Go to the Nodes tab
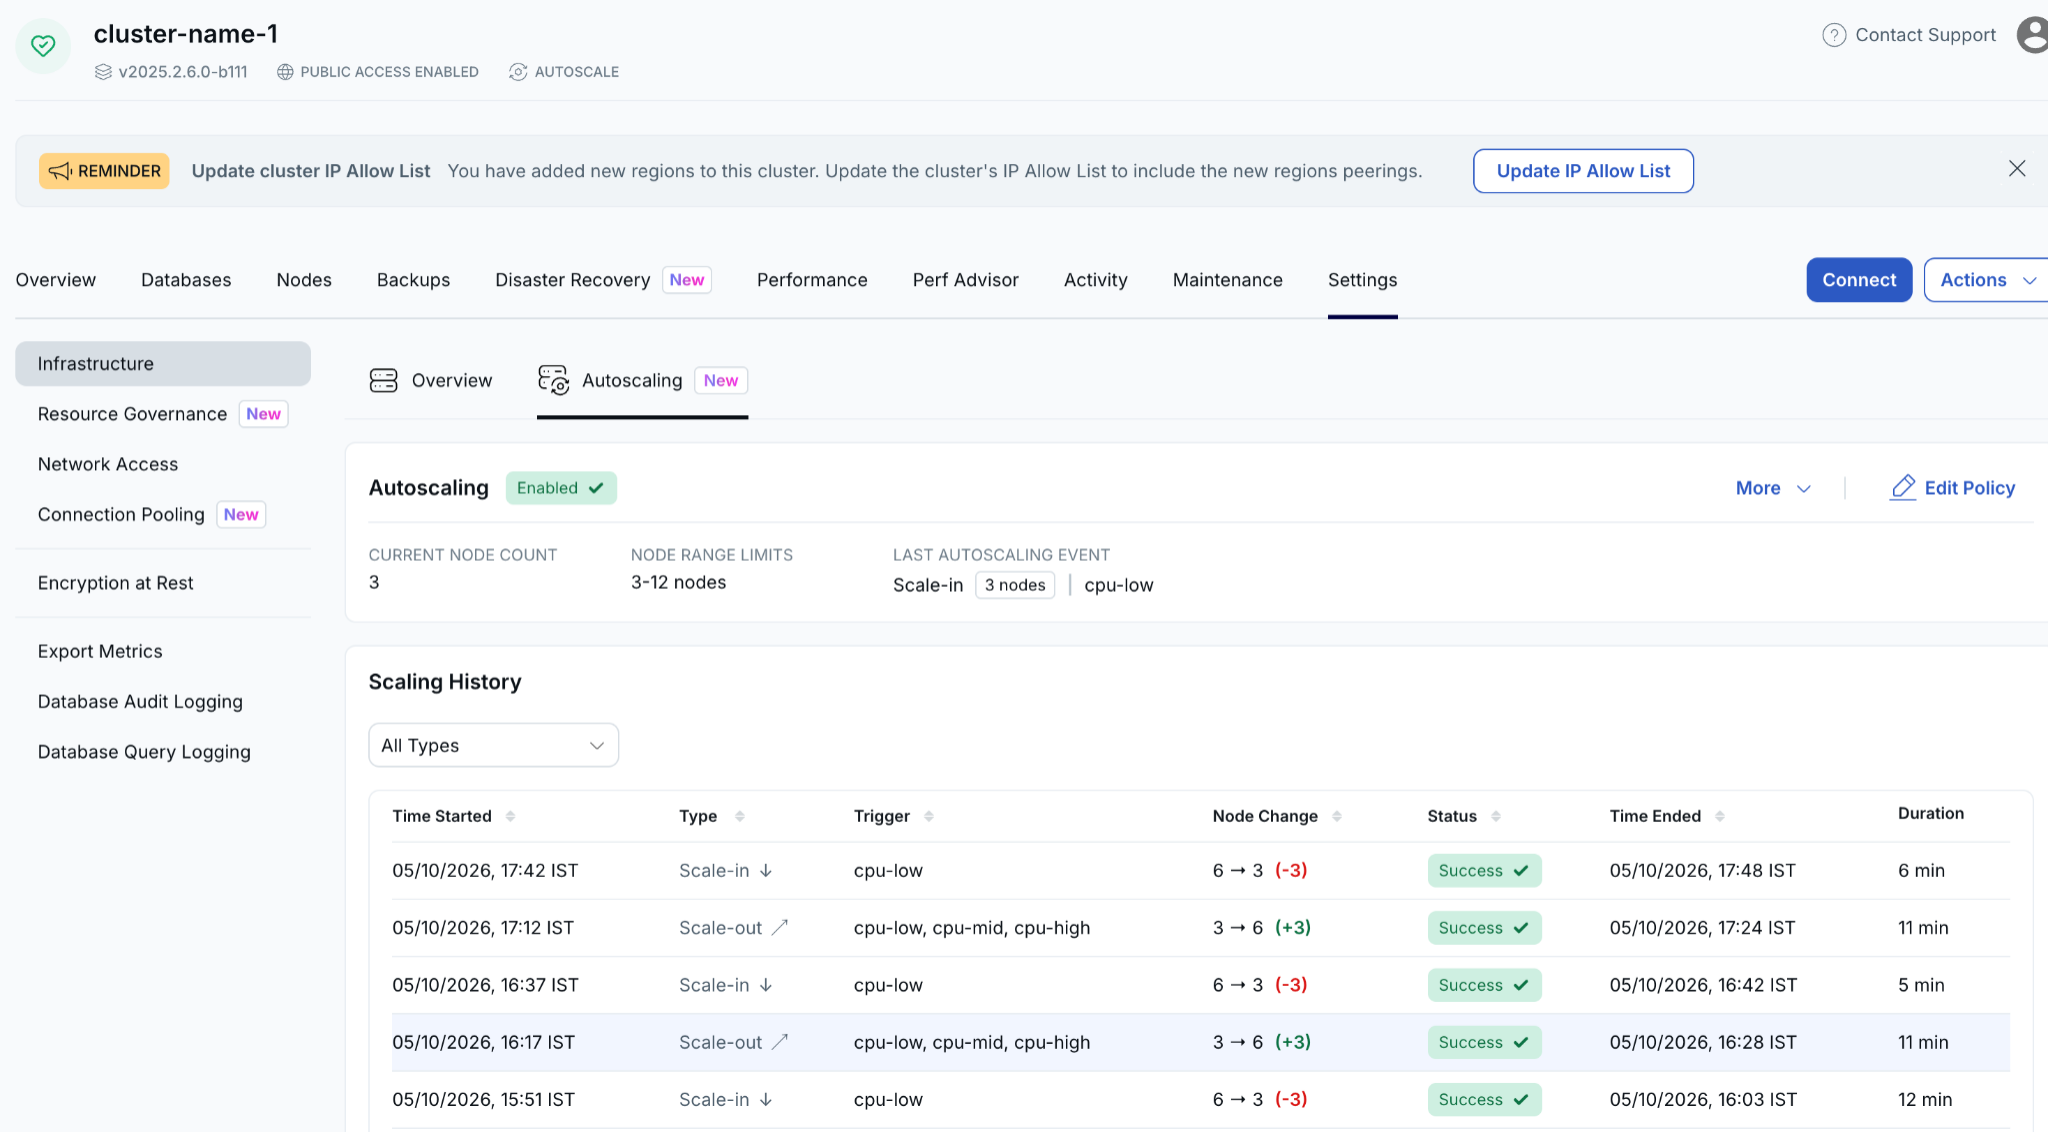Image resolution: width=2048 pixels, height=1132 pixels. [304, 280]
